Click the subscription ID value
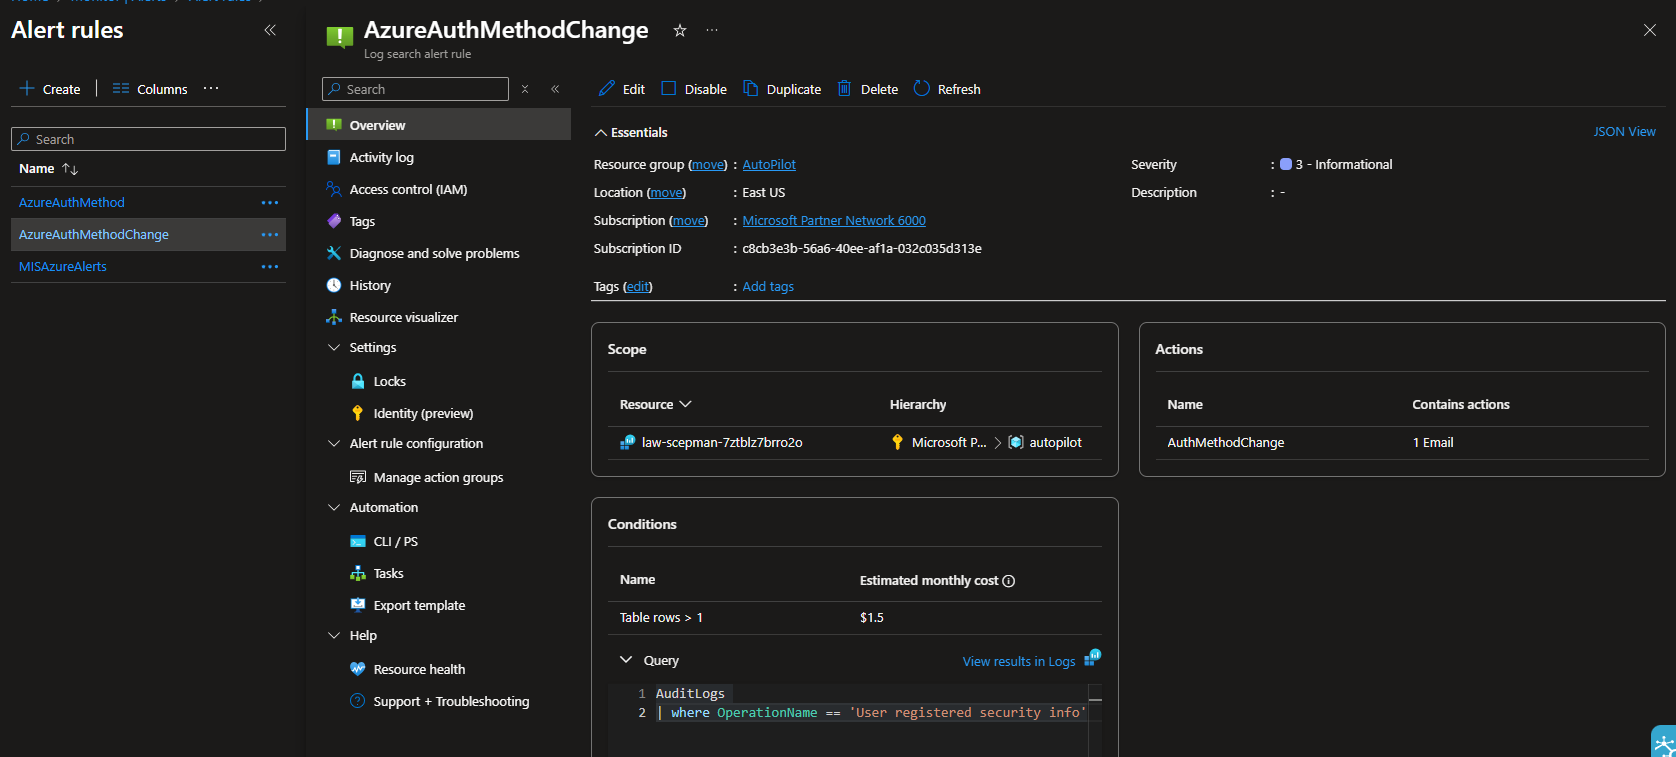This screenshot has height=757, width=1676. pyautogui.click(x=862, y=248)
